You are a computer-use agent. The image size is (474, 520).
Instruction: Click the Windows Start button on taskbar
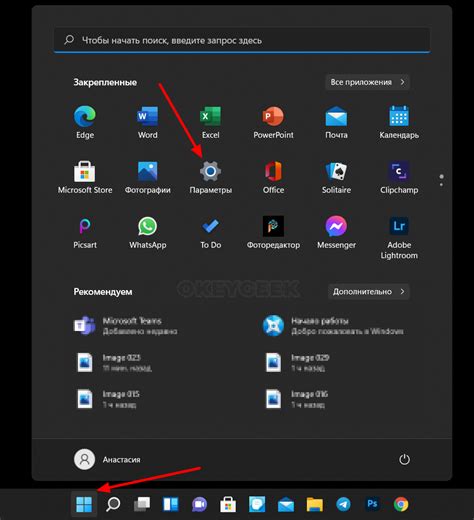(x=84, y=504)
